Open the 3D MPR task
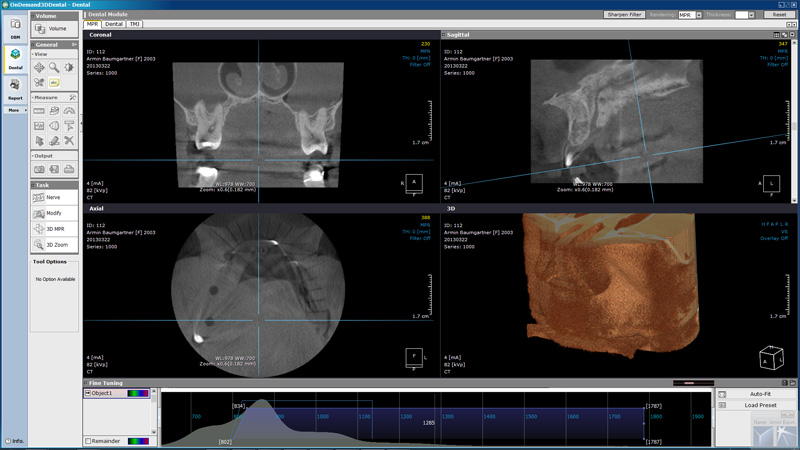Image resolution: width=800 pixels, height=450 pixels. click(54, 229)
